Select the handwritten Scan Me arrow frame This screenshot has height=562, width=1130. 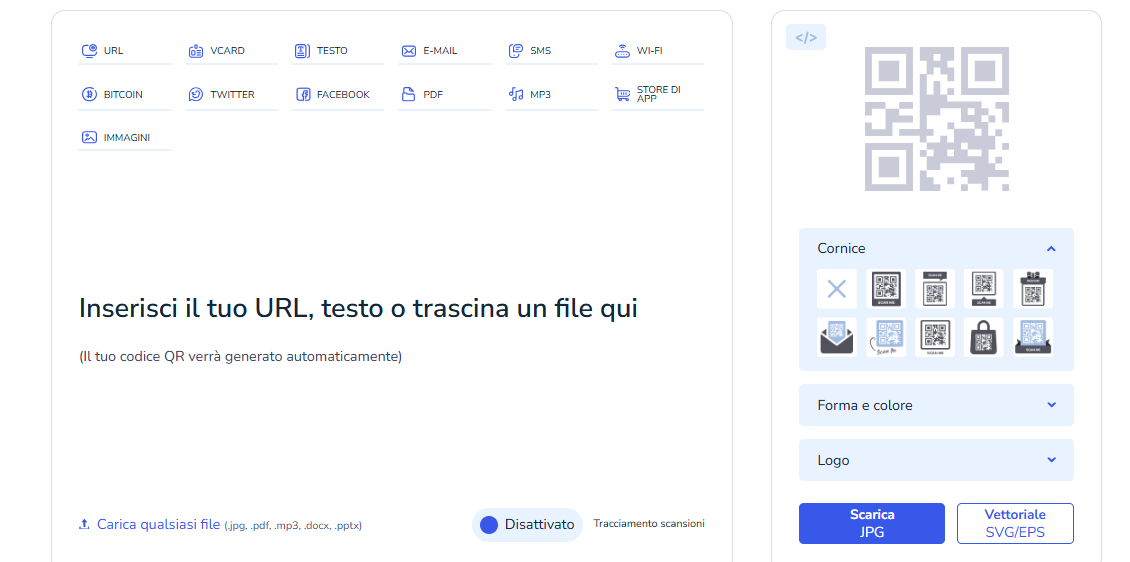pos(886,337)
